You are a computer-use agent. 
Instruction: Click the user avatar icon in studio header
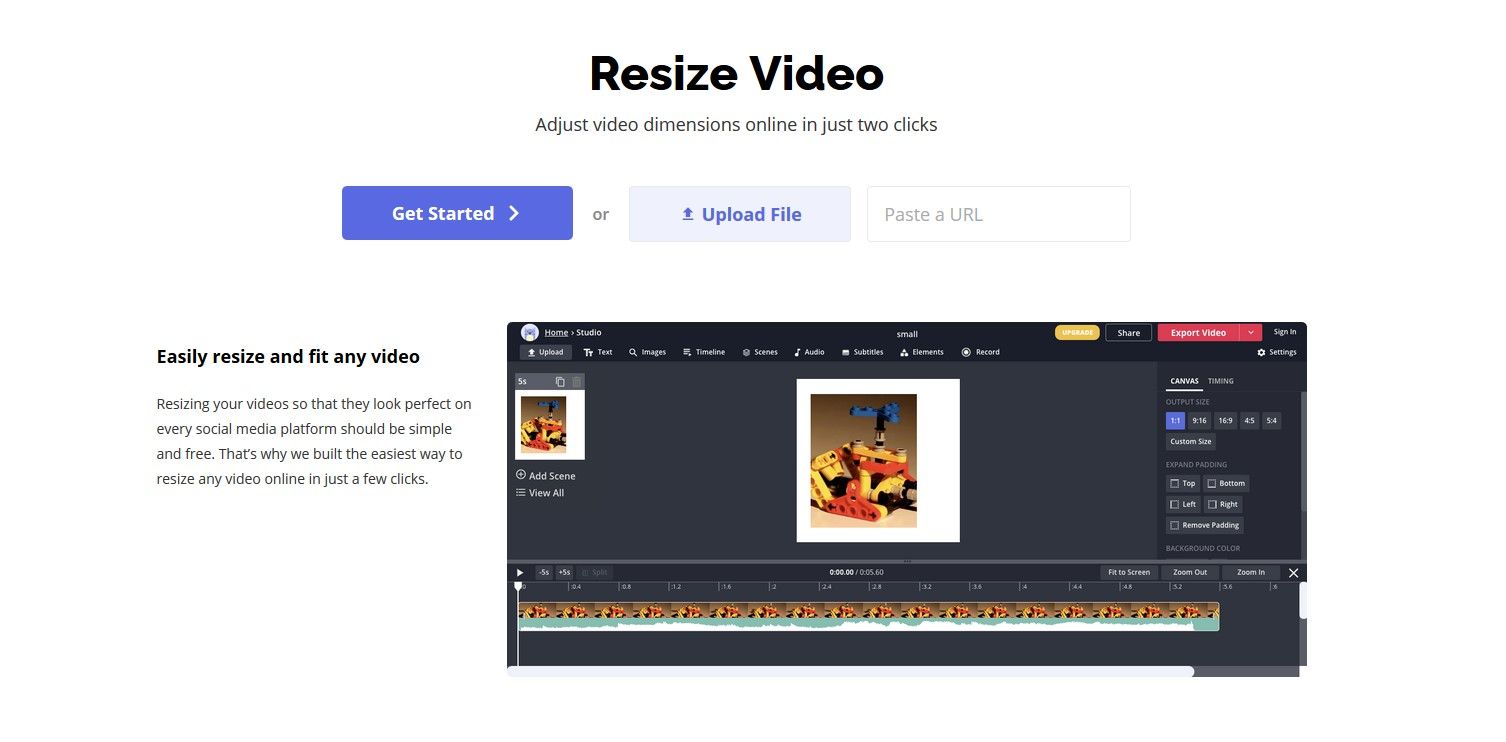click(x=530, y=333)
